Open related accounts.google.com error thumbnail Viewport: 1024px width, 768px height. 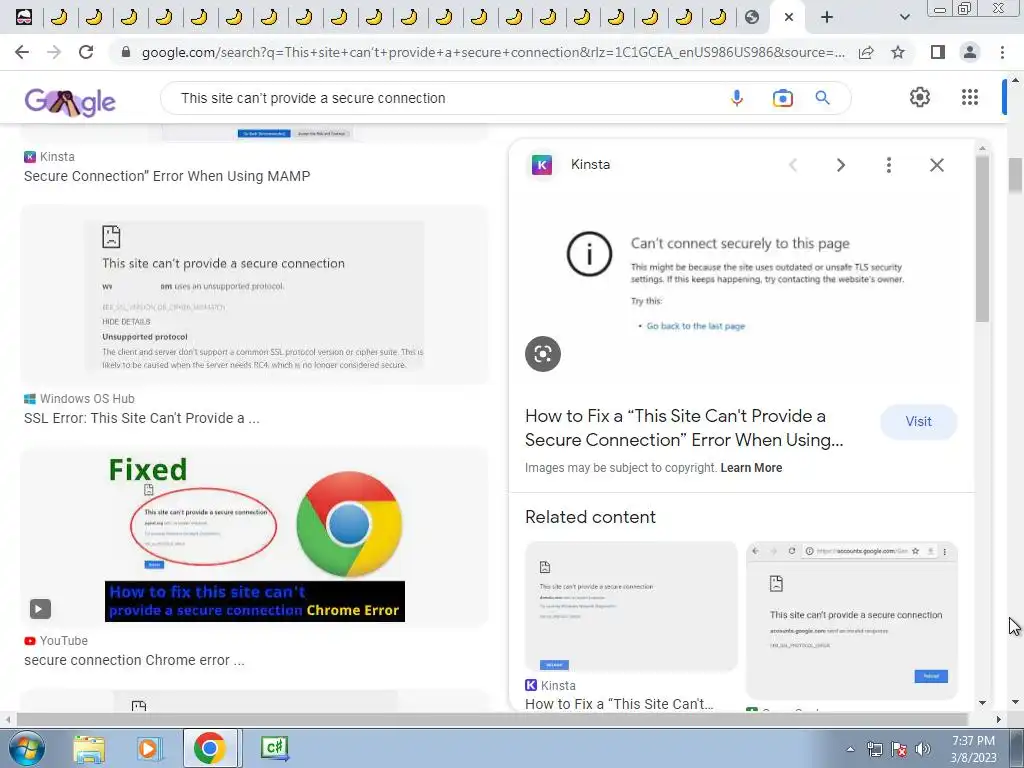(852, 620)
